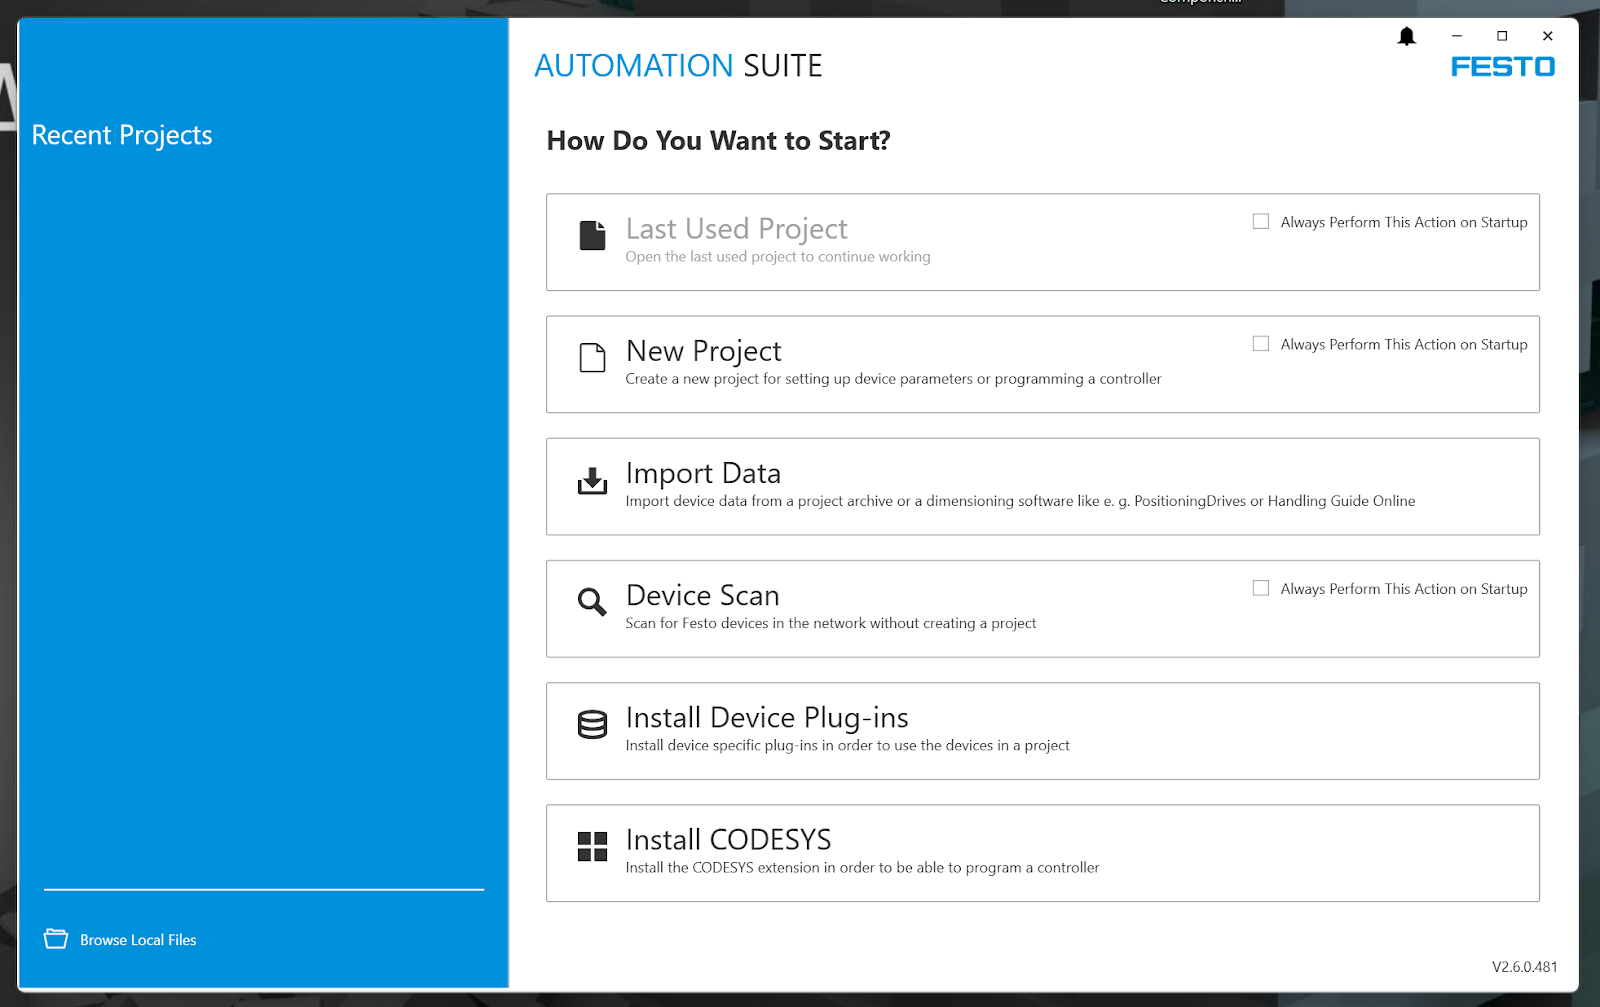Screen dimensions: 1600x1007
Task: Select Install CODESYS
Action: point(1042,853)
